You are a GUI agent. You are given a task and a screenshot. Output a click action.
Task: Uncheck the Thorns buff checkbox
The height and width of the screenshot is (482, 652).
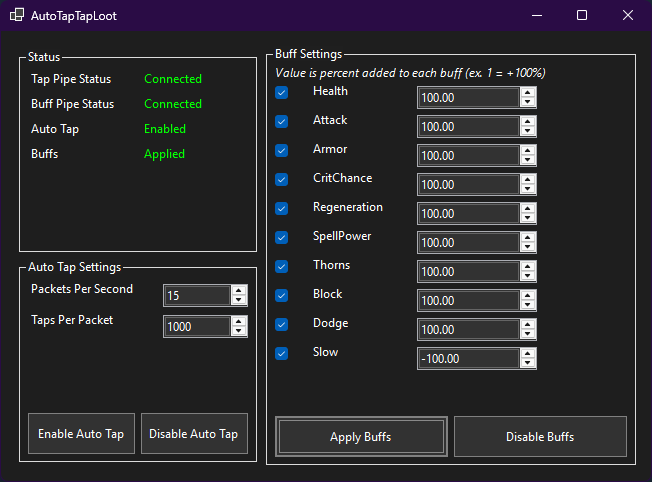point(282,266)
